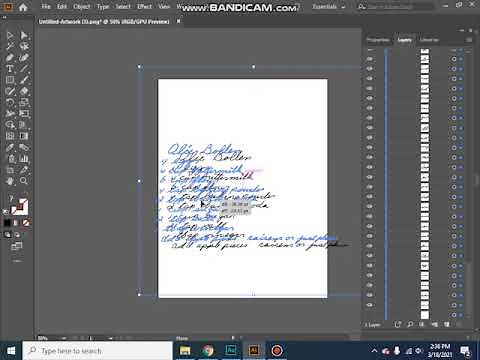Viewport: 480px width, 360px height.
Task: Switch to the Layers panel tab
Action: coord(404,40)
